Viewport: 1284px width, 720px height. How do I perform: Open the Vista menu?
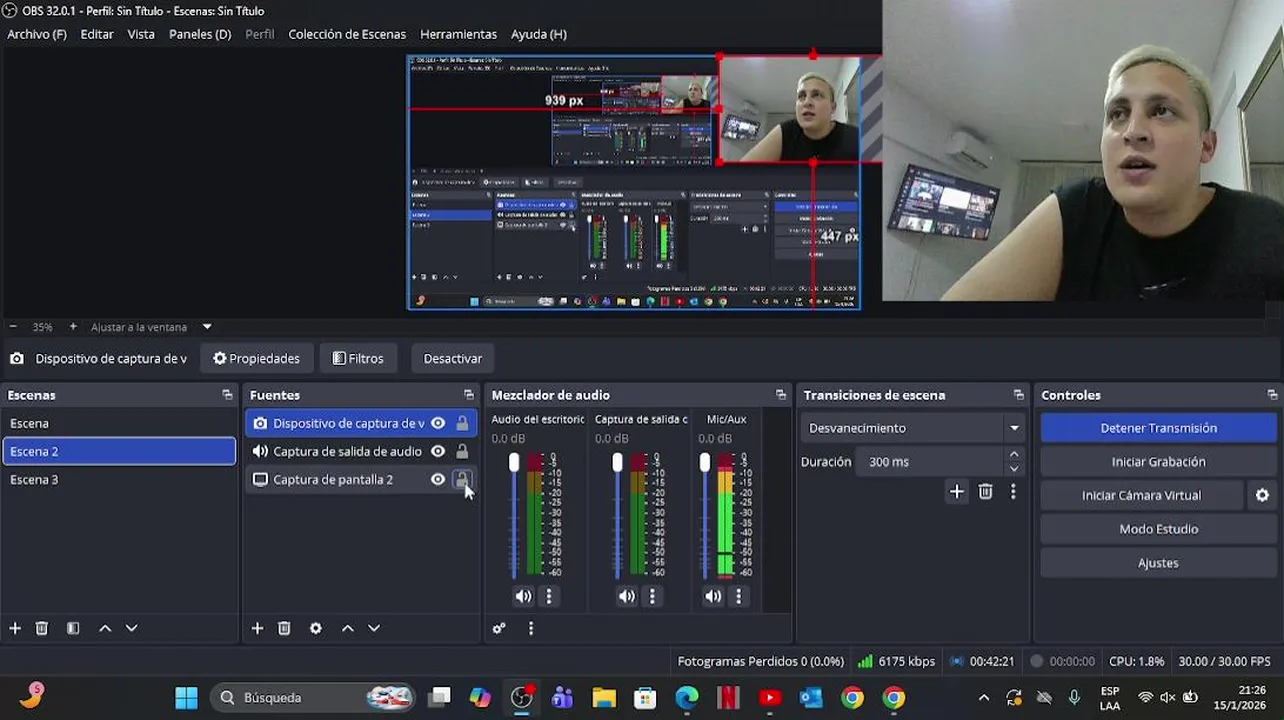click(x=141, y=34)
